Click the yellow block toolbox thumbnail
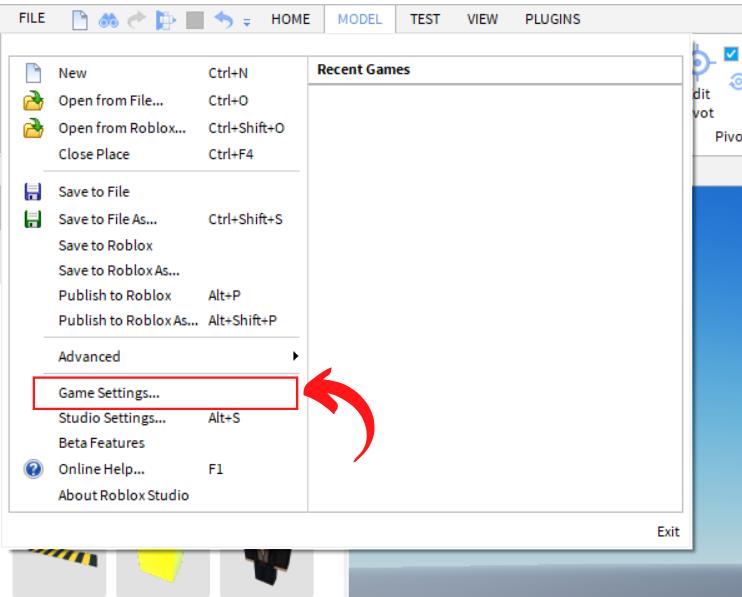This screenshot has width=742, height=597. coord(163,572)
